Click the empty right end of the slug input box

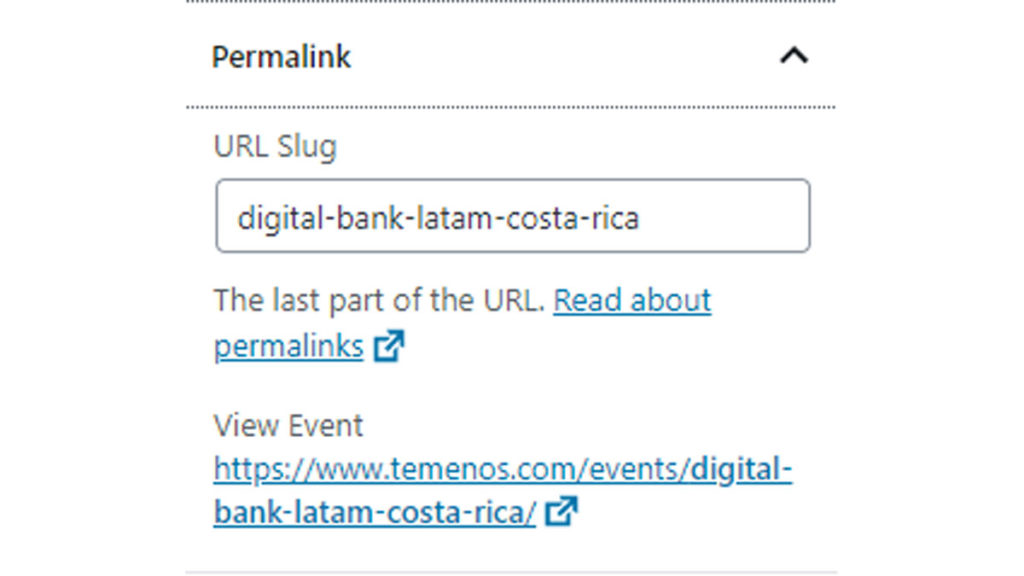click(740, 217)
